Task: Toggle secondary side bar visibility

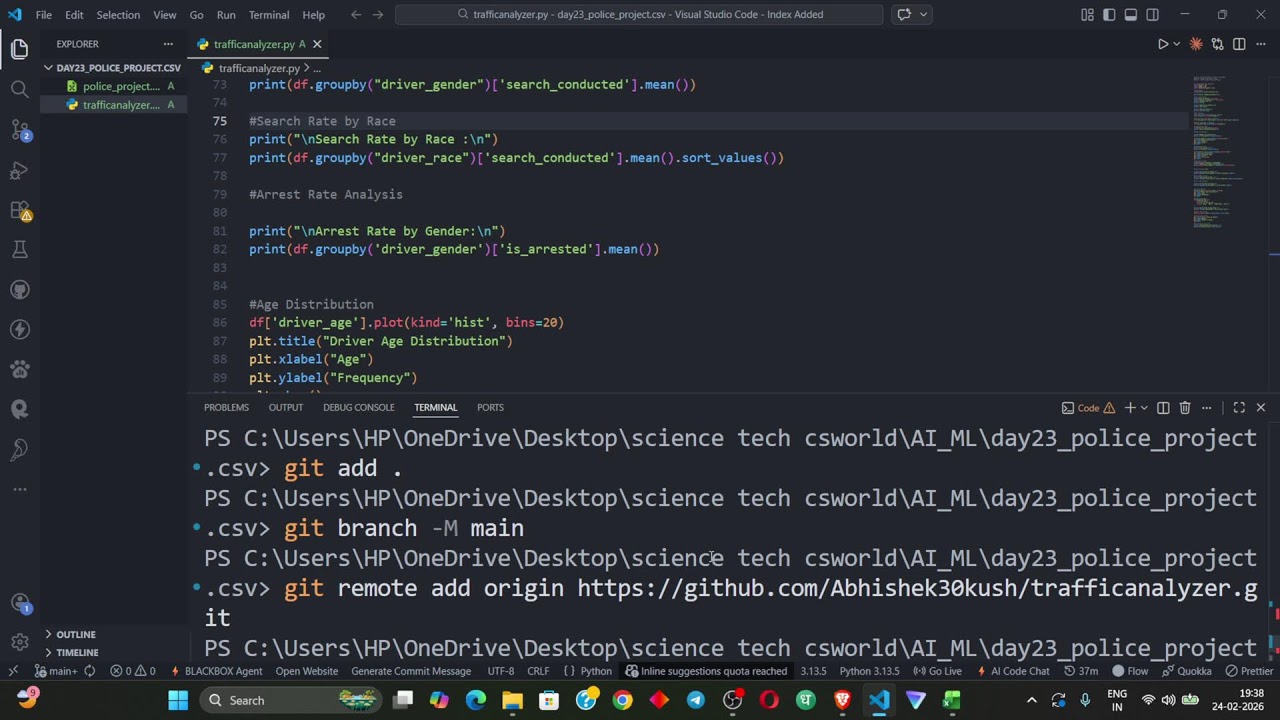Action: pos(1153,15)
